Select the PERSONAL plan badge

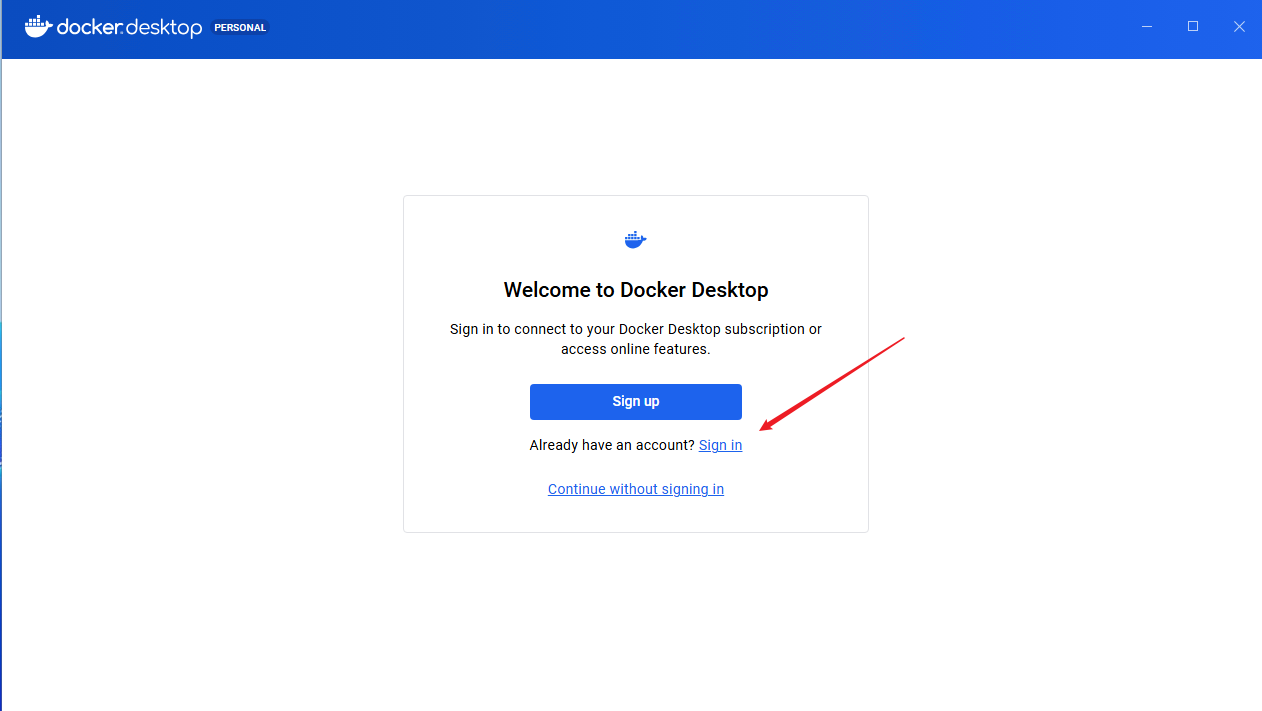point(240,28)
